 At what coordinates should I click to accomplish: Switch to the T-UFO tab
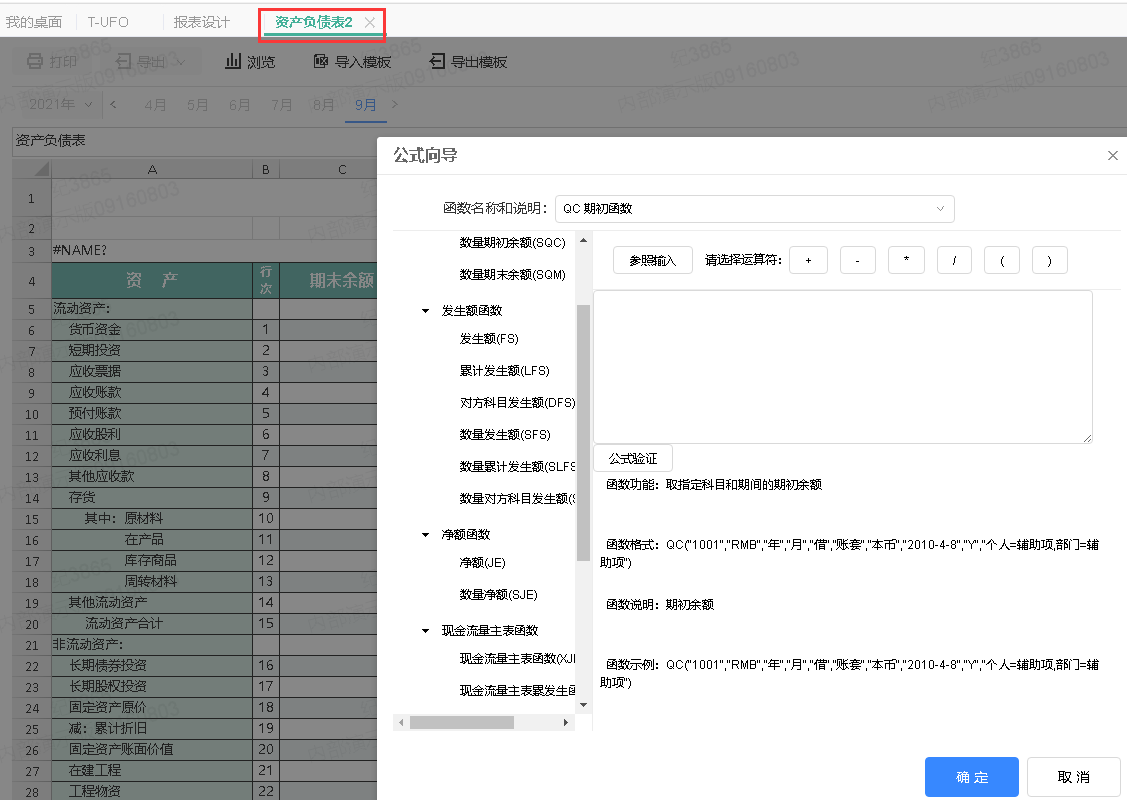pos(108,22)
